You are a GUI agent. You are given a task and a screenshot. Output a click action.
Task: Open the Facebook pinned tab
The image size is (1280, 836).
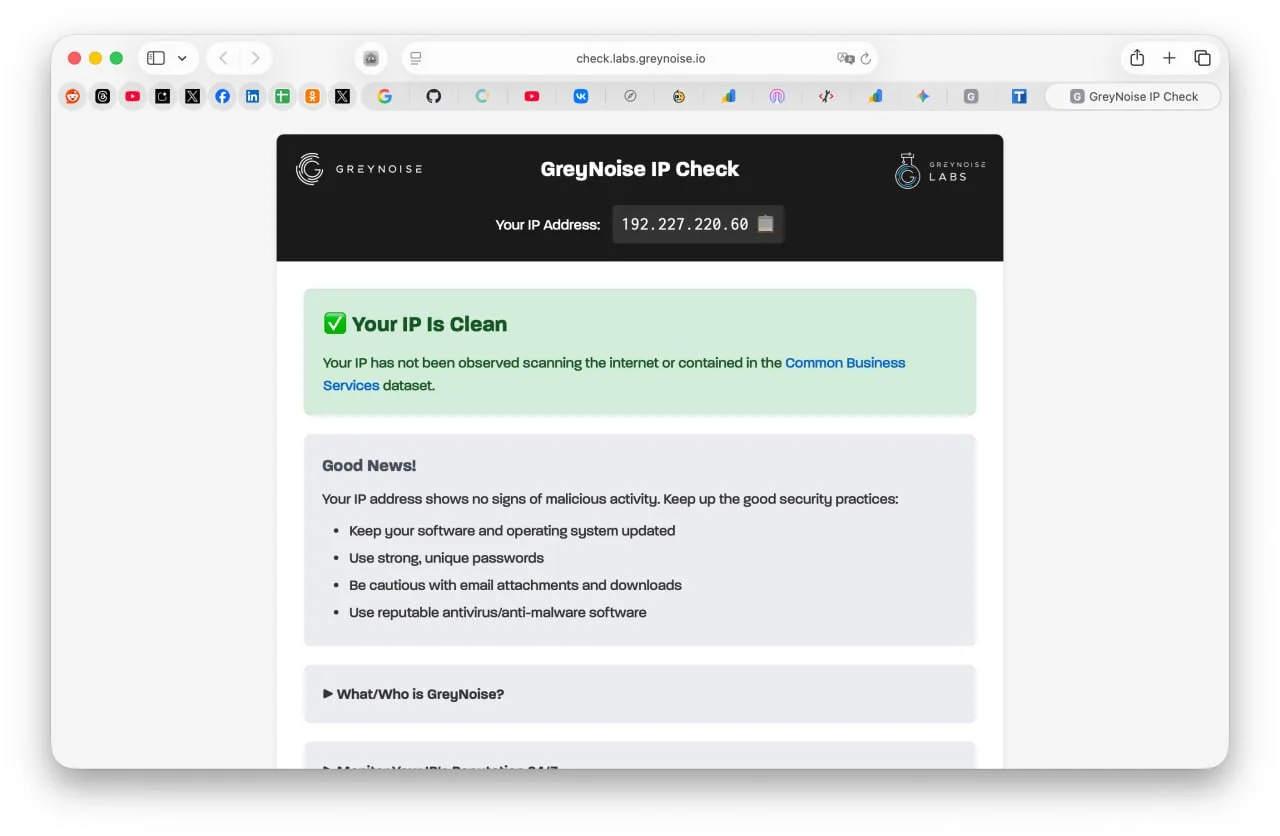222,97
